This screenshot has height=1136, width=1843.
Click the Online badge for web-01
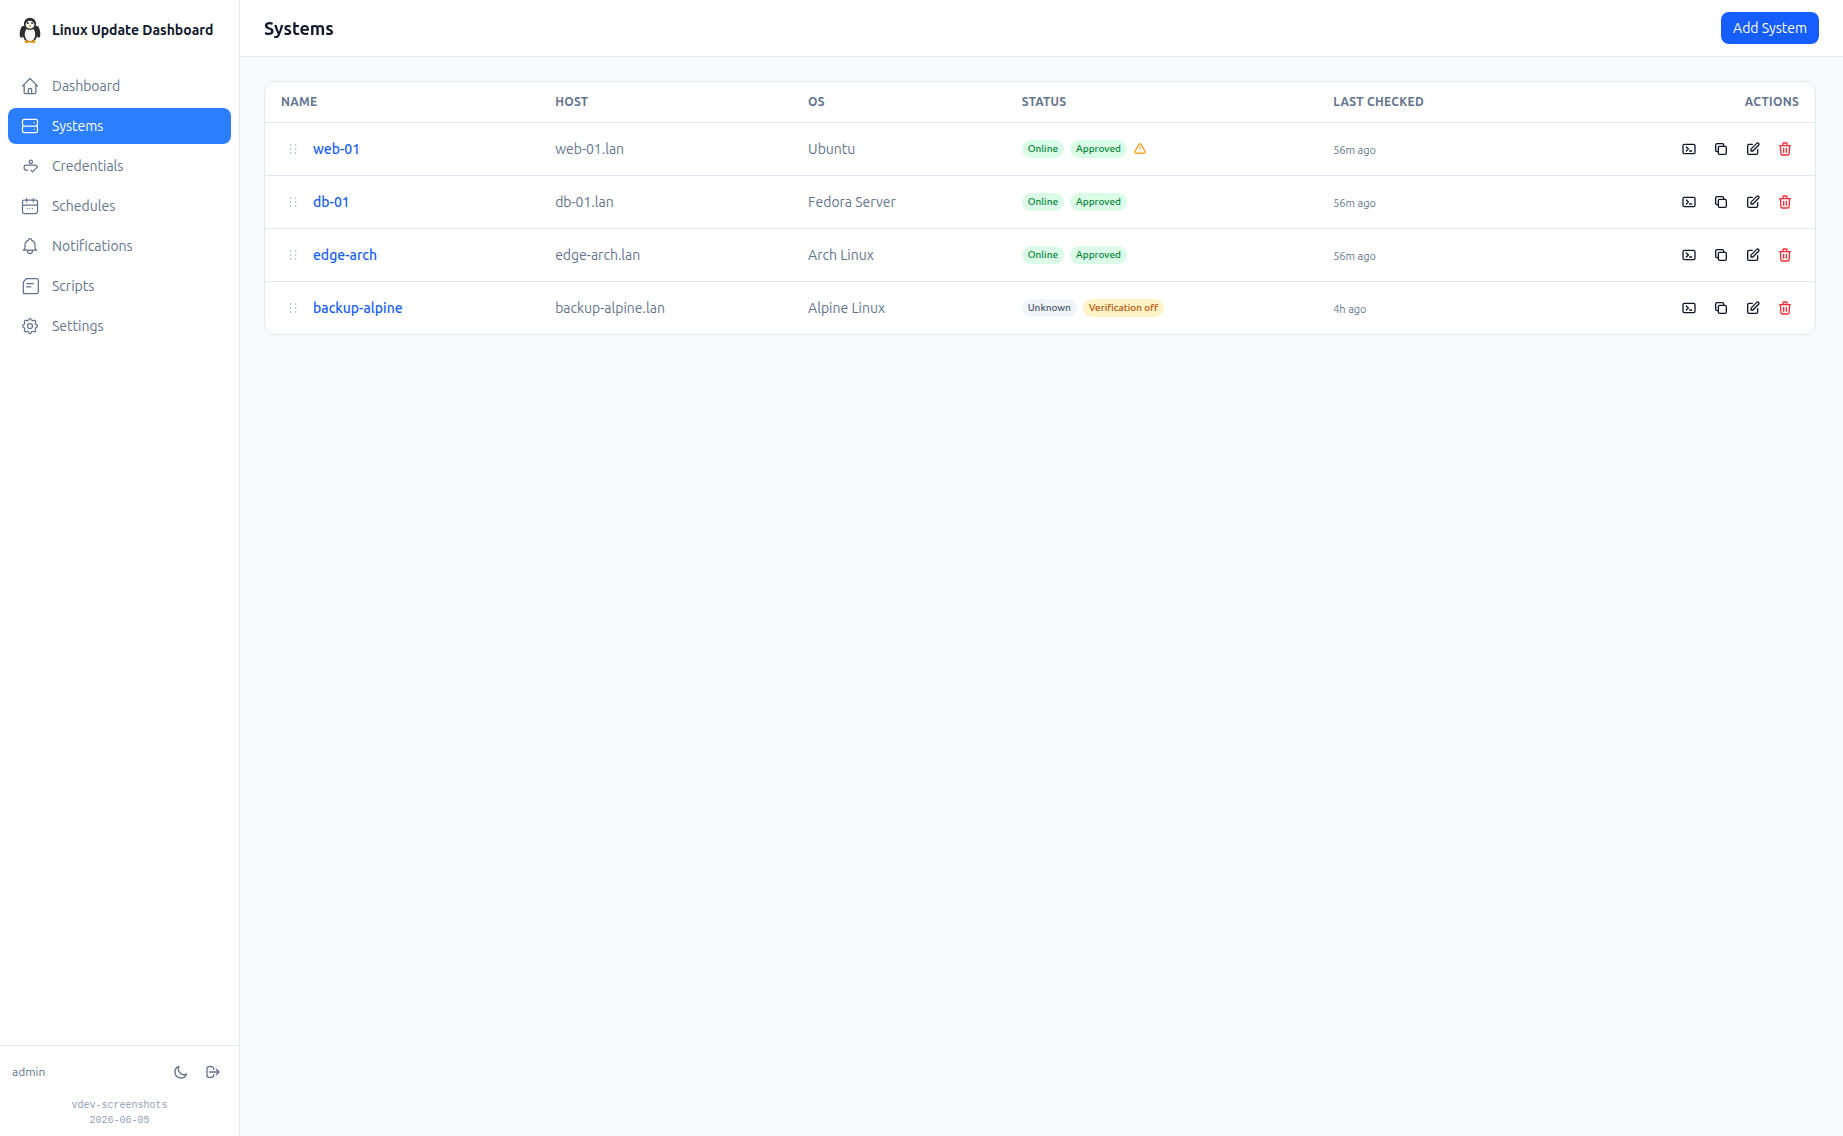(x=1043, y=149)
